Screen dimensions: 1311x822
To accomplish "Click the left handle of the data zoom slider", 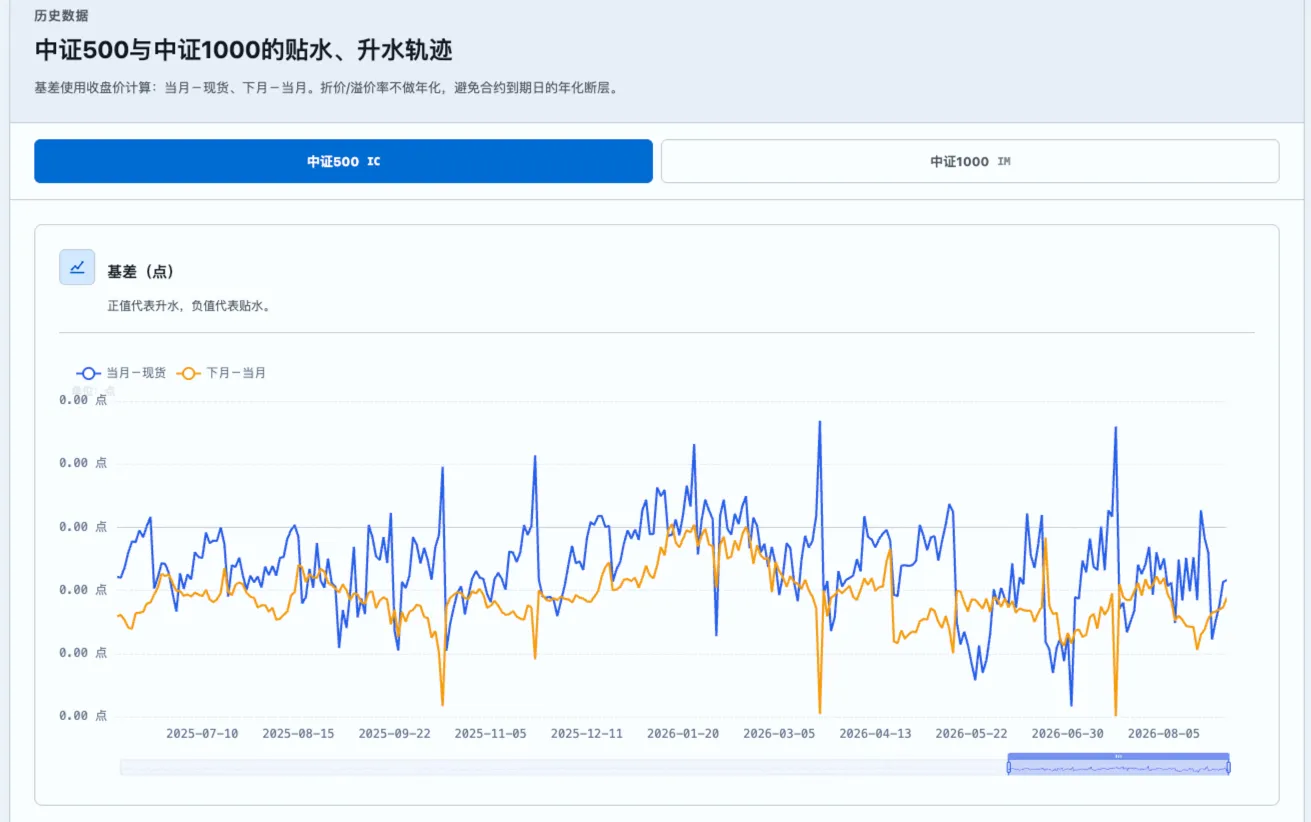I will (x=1008, y=767).
